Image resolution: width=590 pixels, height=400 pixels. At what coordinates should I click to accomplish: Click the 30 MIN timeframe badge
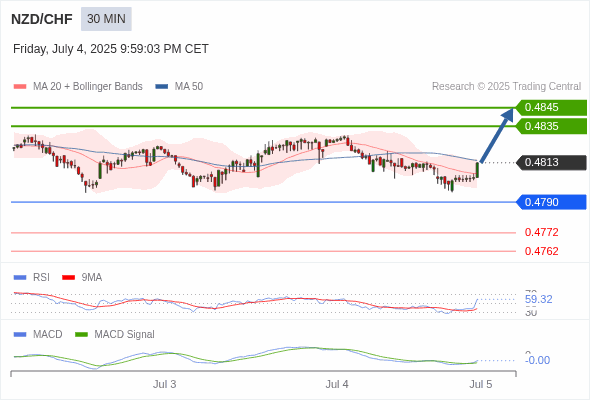pos(106,19)
